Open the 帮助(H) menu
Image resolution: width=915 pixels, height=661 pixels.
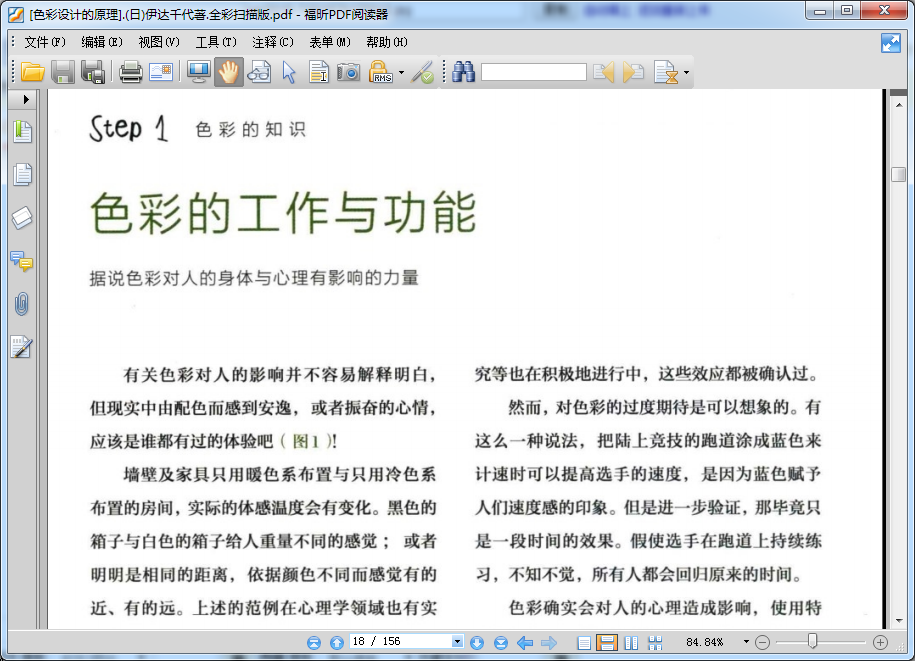pyautogui.click(x=387, y=42)
